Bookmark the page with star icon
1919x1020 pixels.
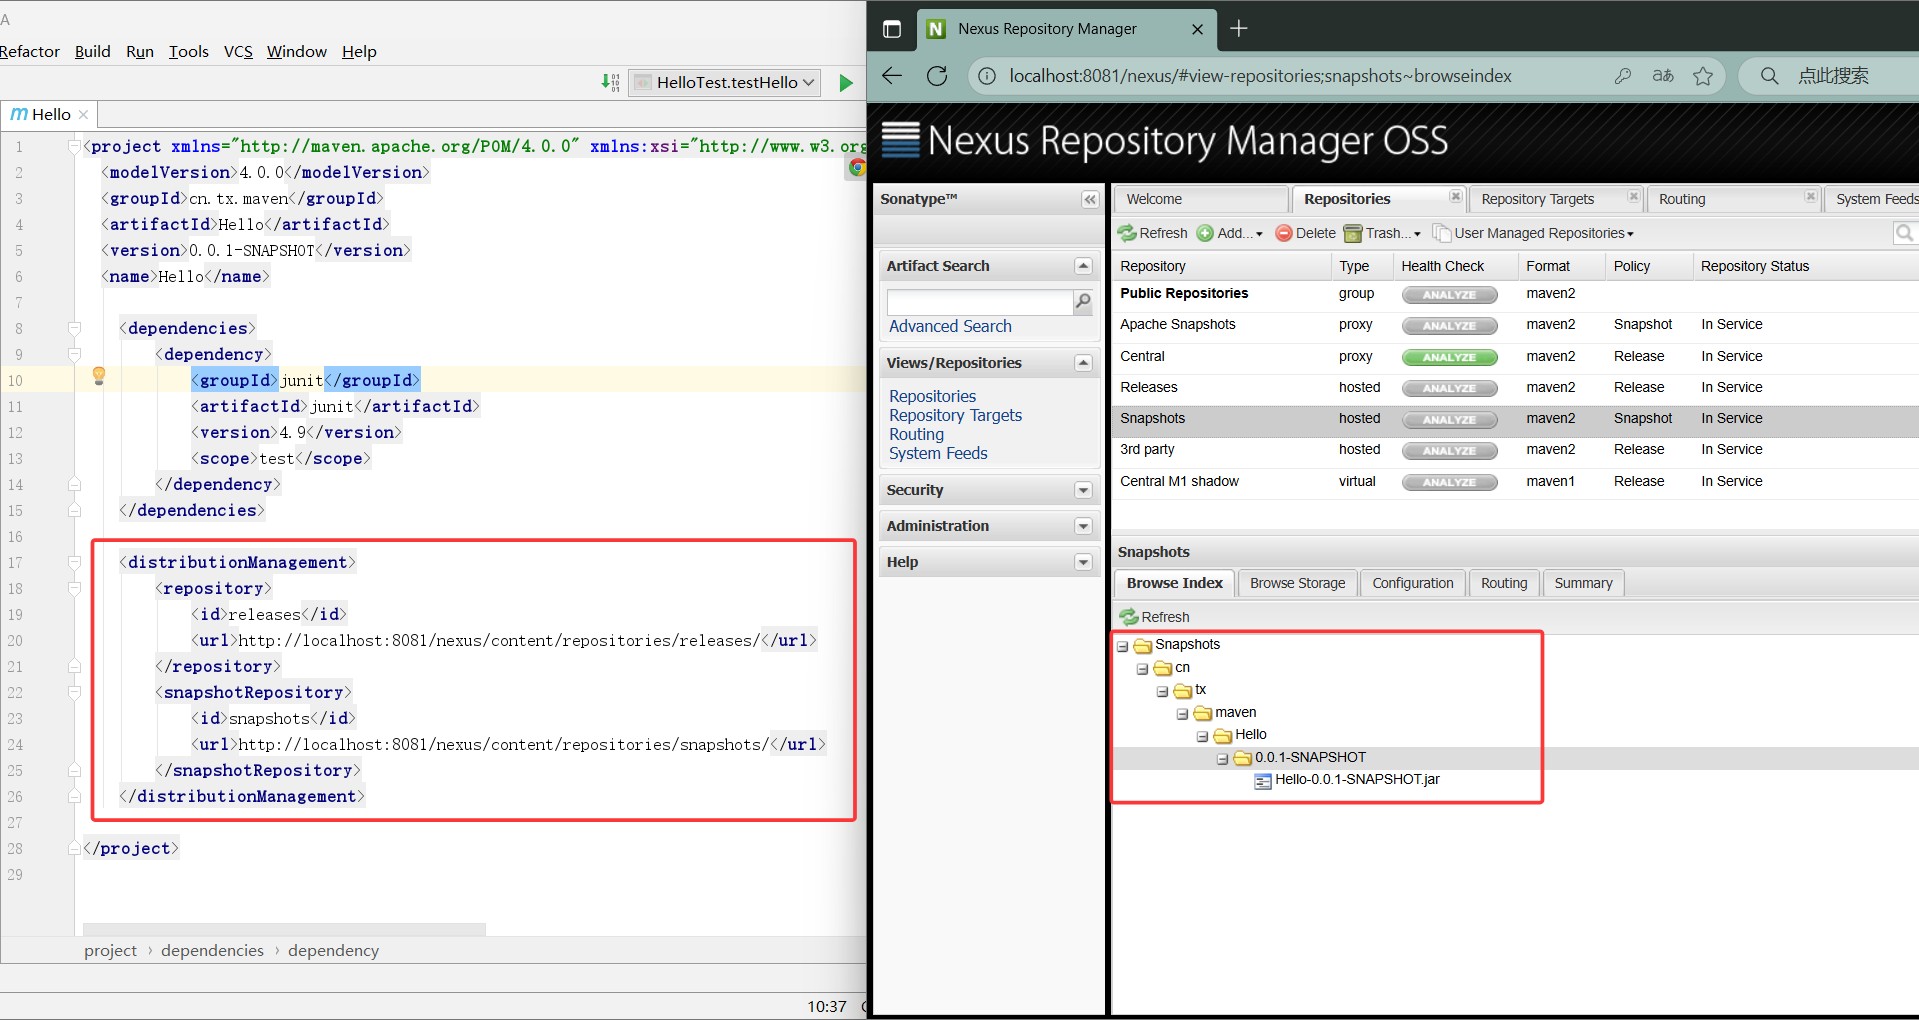coord(1703,76)
